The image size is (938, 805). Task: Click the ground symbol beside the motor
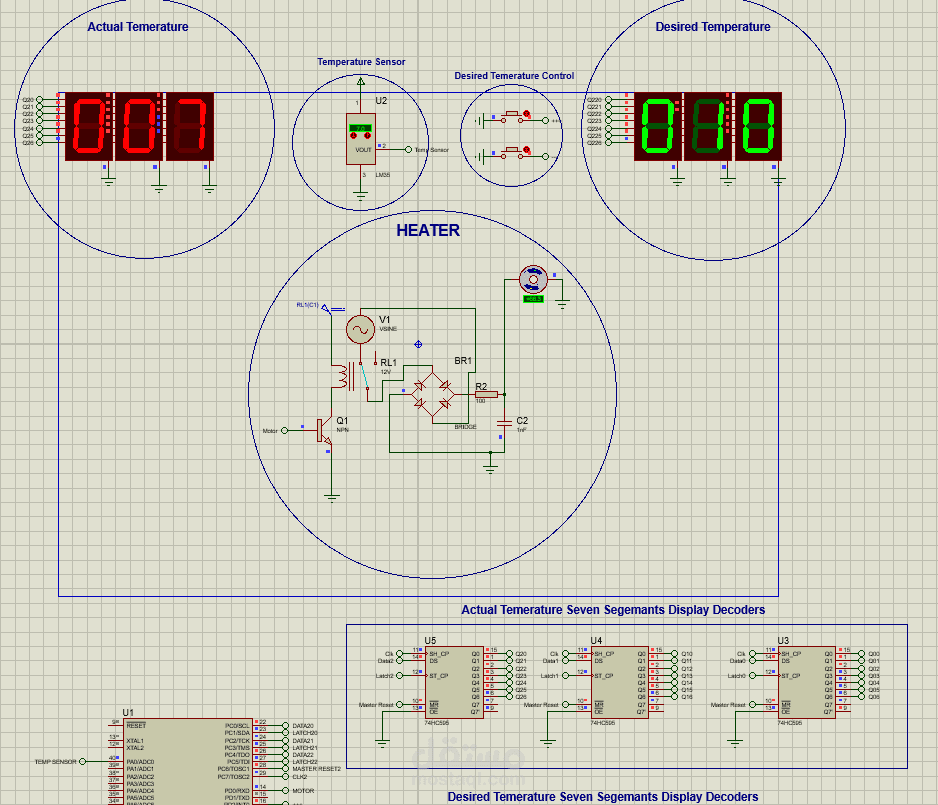click(562, 305)
